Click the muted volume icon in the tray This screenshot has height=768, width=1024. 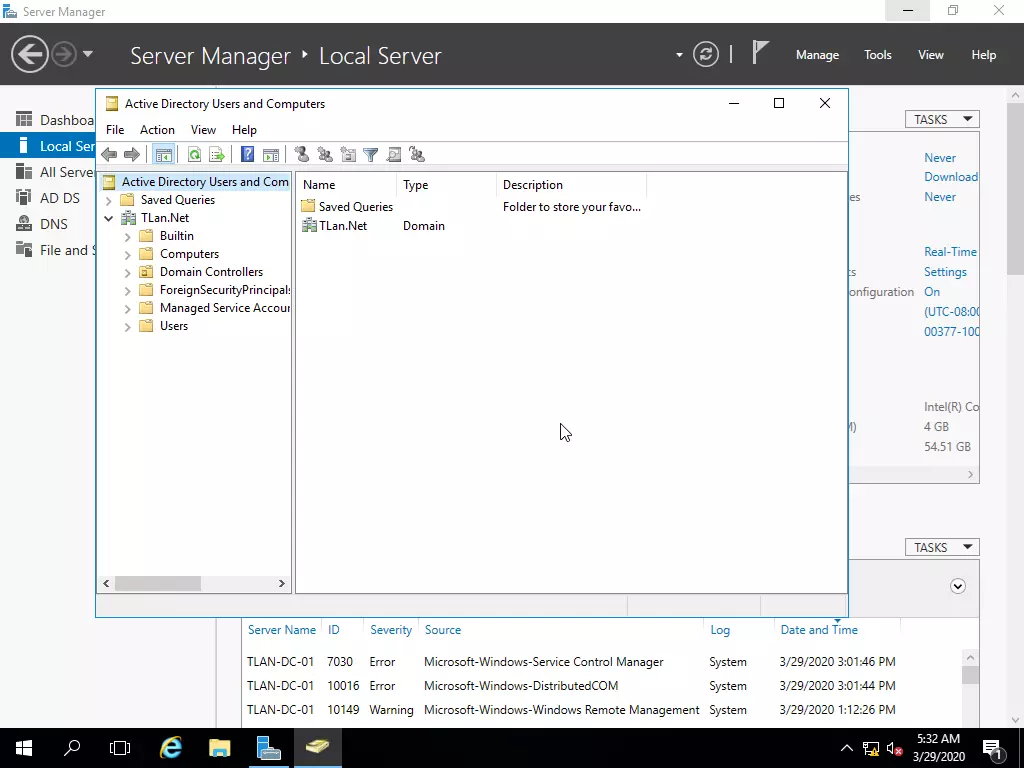(895, 749)
